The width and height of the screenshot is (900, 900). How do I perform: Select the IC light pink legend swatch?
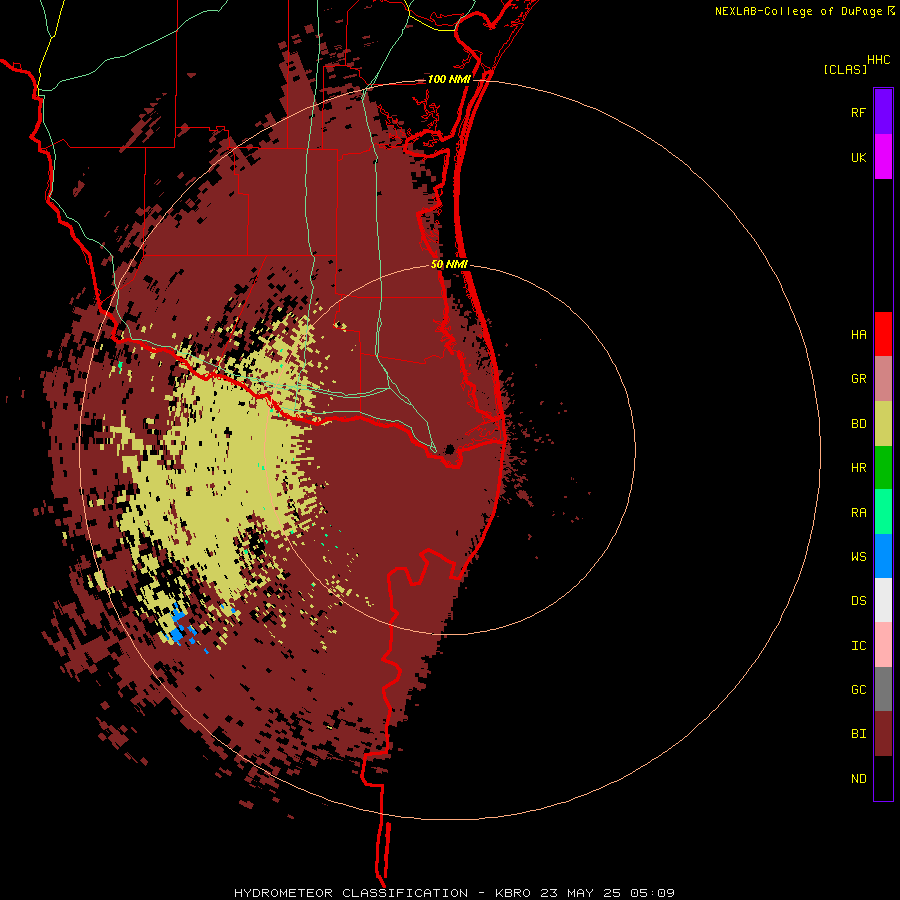[883, 645]
